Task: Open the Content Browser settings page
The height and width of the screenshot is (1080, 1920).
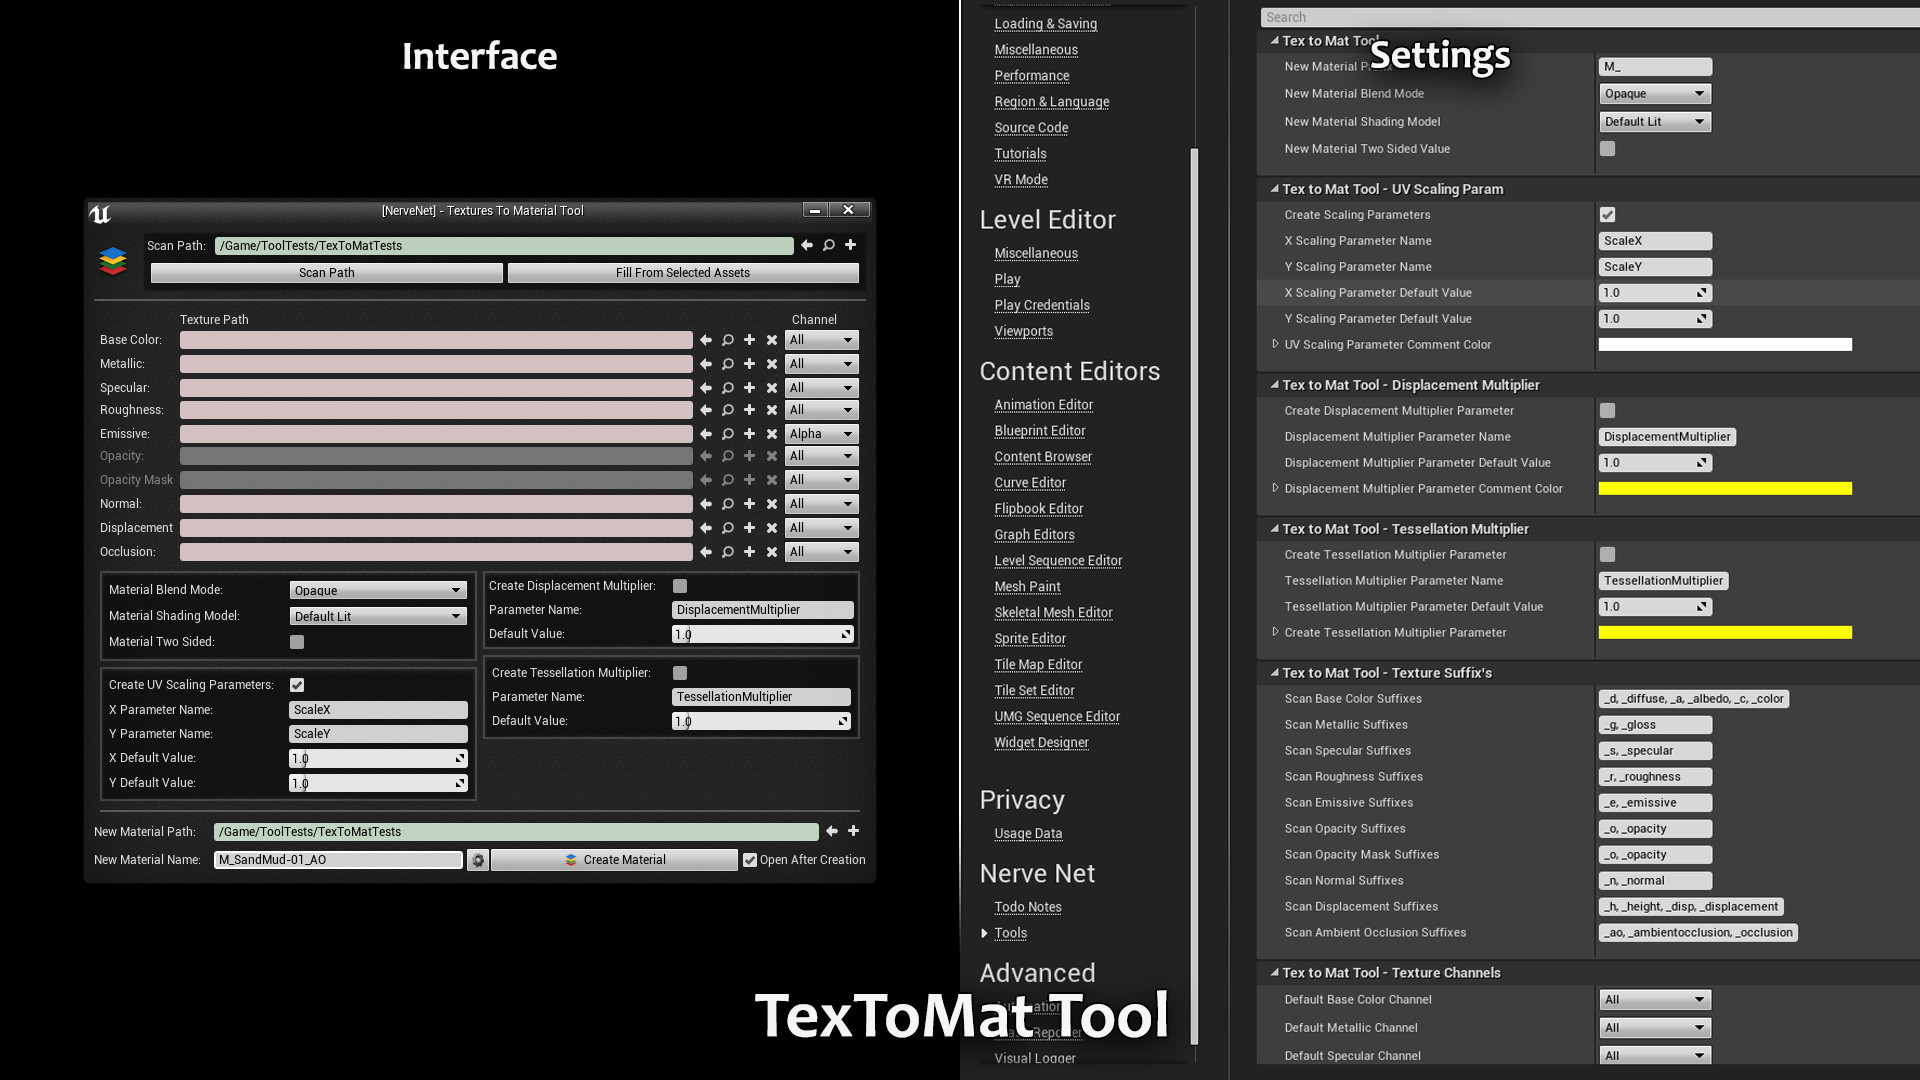Action: click(1042, 457)
